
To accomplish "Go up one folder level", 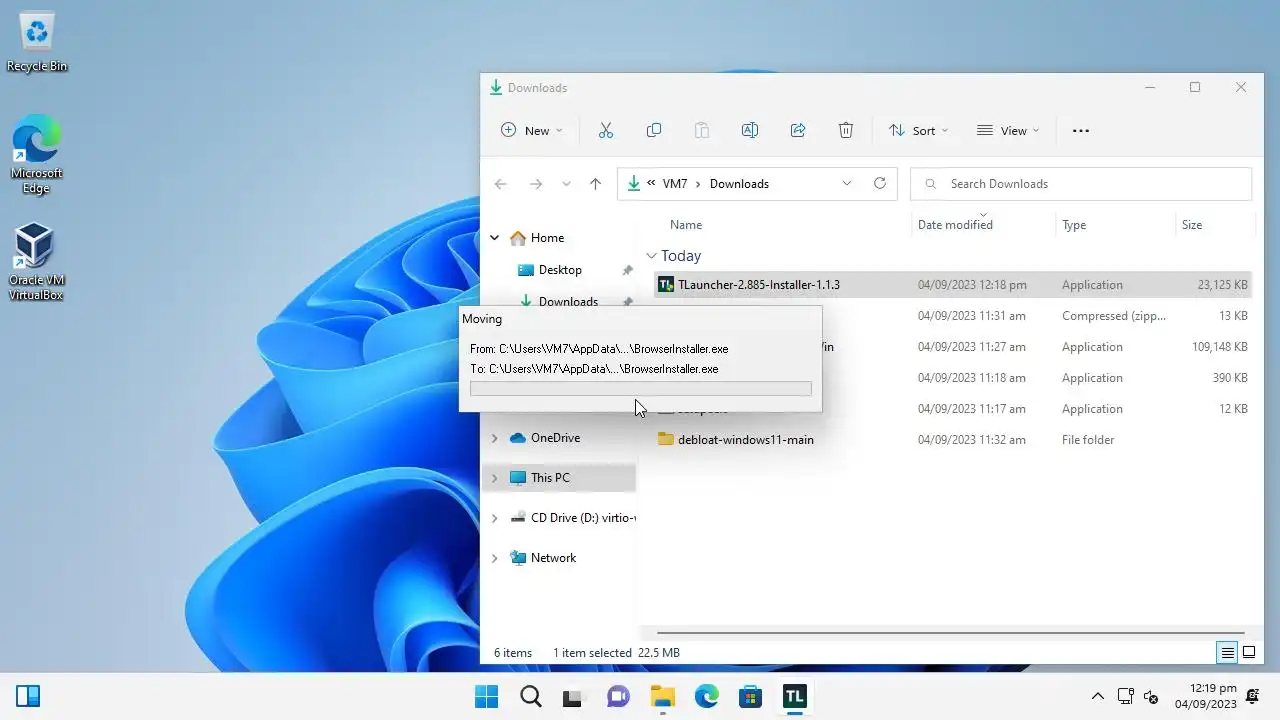I will (596, 184).
